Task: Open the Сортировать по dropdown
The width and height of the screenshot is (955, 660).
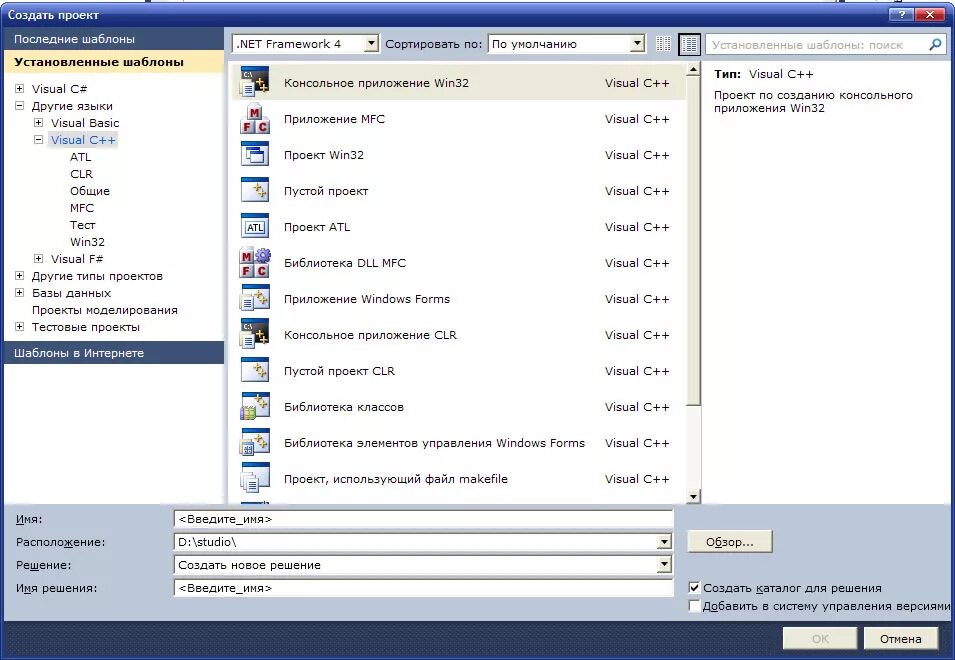Action: click(x=638, y=43)
